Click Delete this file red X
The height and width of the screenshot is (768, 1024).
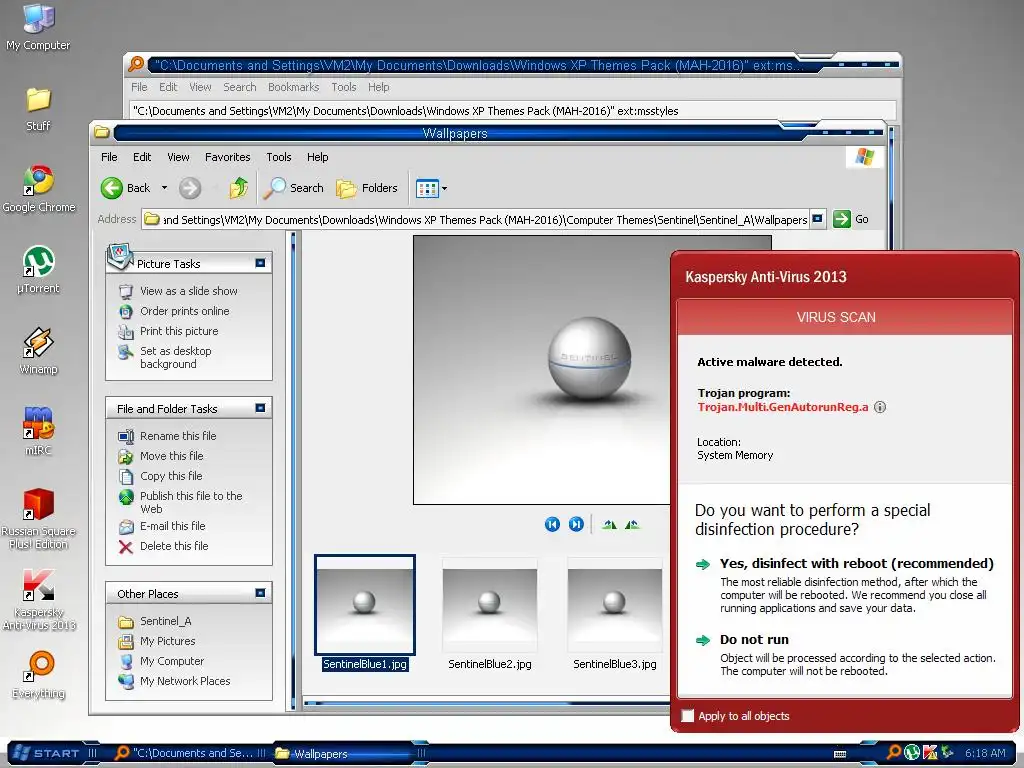coord(125,547)
